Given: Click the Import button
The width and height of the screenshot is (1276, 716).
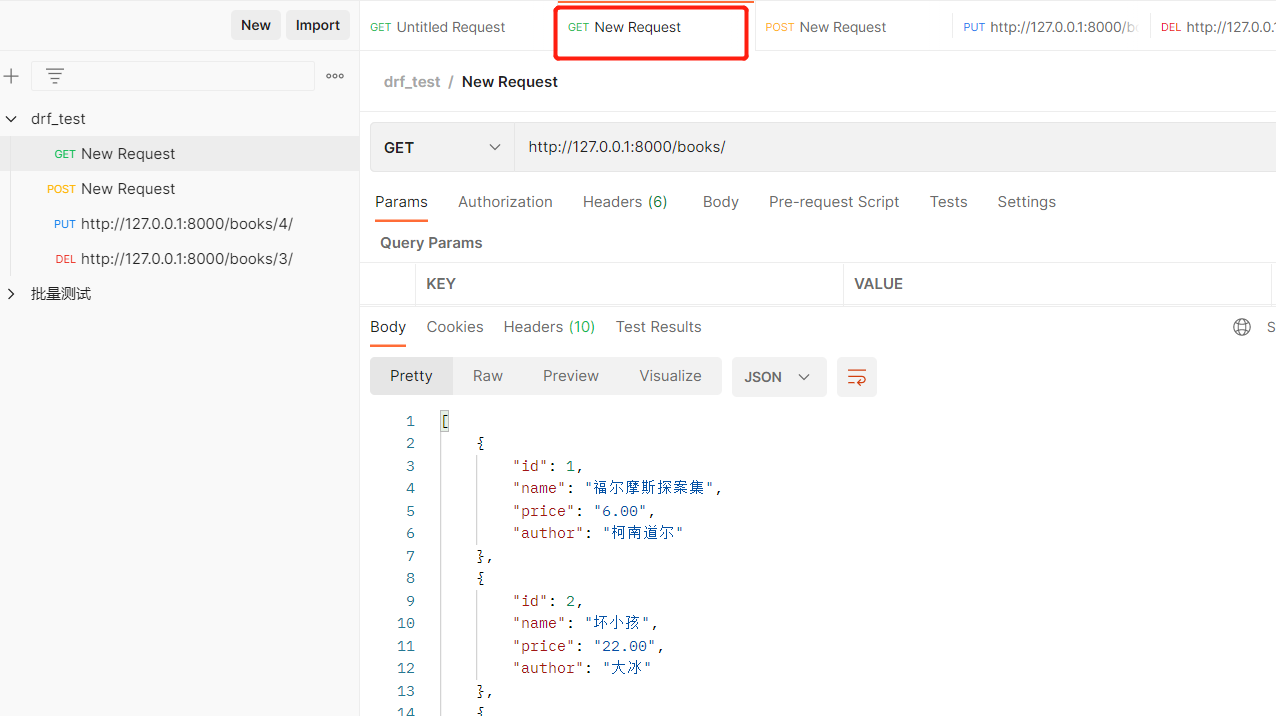Looking at the screenshot, I should click(x=317, y=25).
